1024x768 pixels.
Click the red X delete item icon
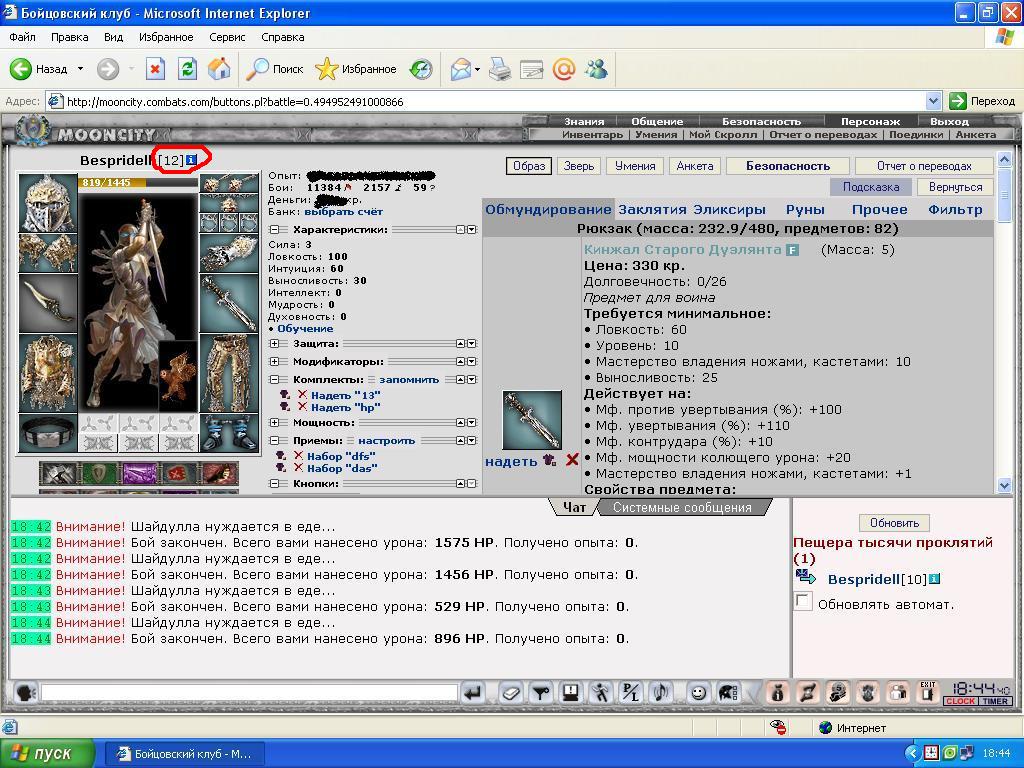coord(572,460)
